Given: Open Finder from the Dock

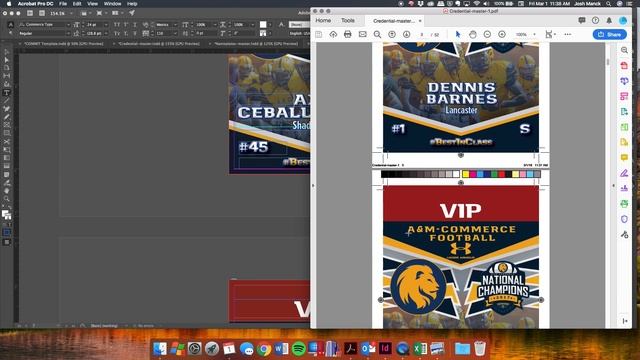Looking at the screenshot, I should (x=160, y=349).
